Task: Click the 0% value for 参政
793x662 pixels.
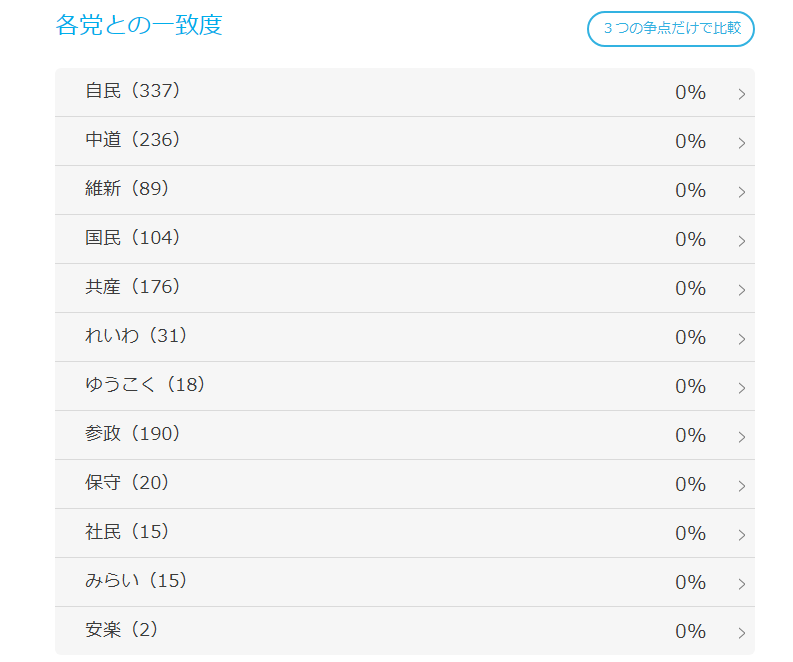Action: click(690, 435)
